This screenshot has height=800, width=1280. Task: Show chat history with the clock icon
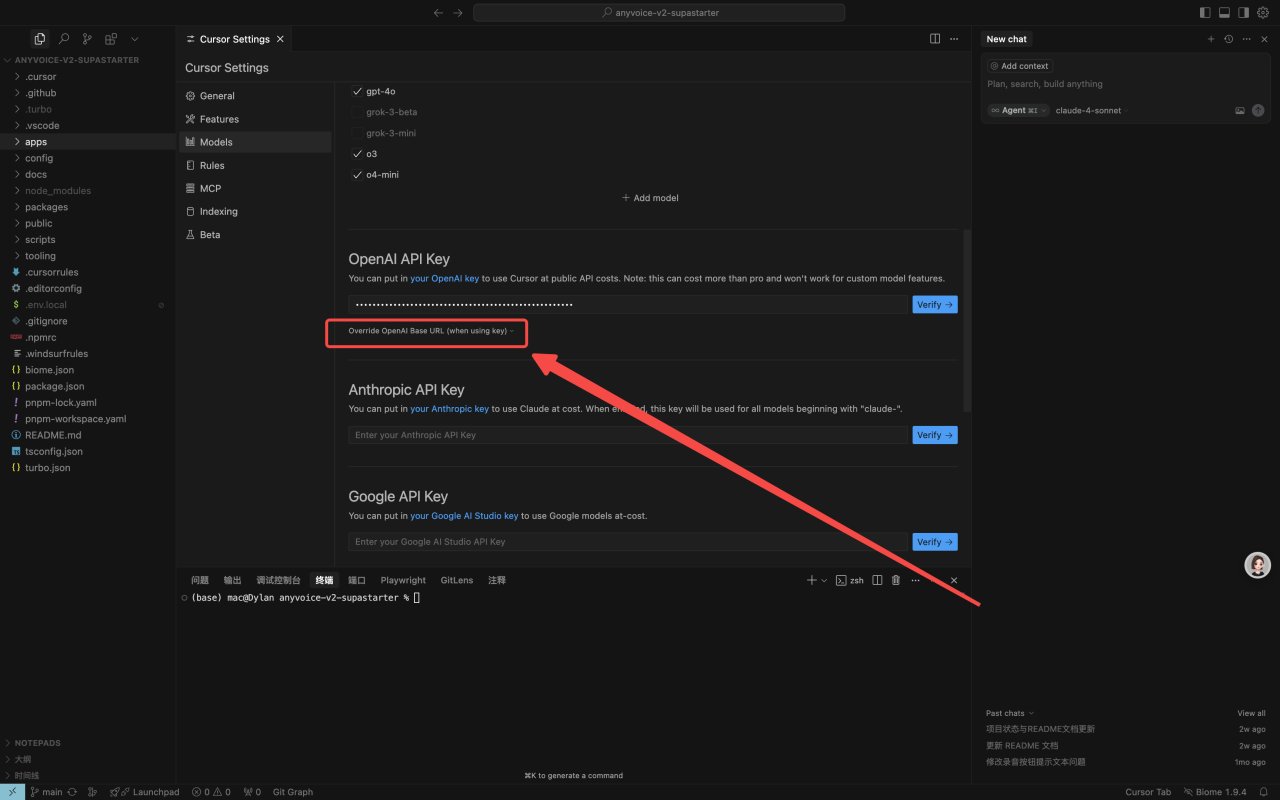1228,39
